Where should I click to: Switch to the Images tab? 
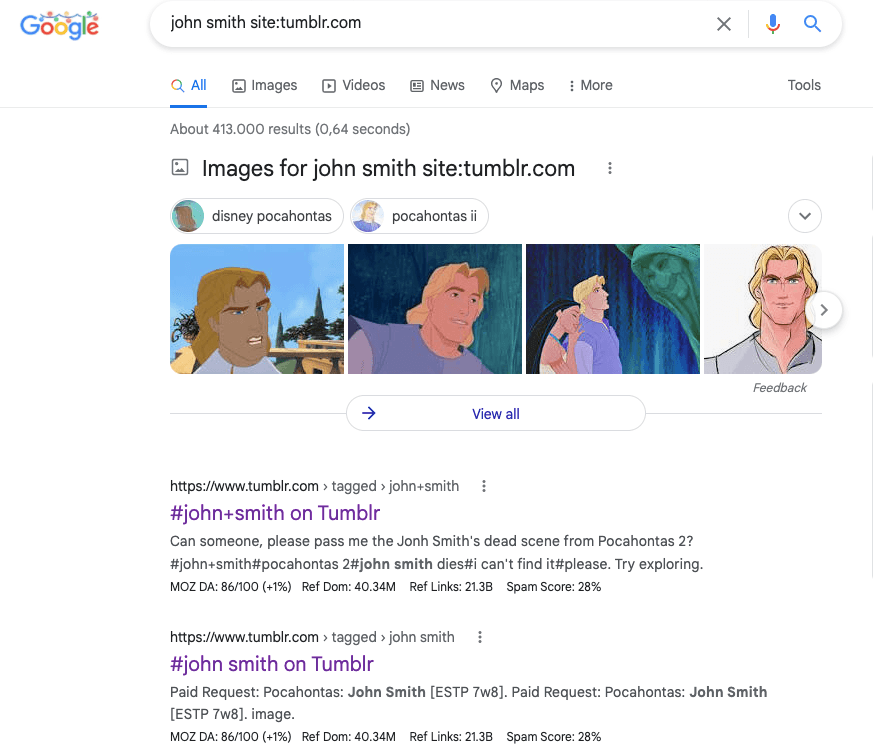point(264,85)
